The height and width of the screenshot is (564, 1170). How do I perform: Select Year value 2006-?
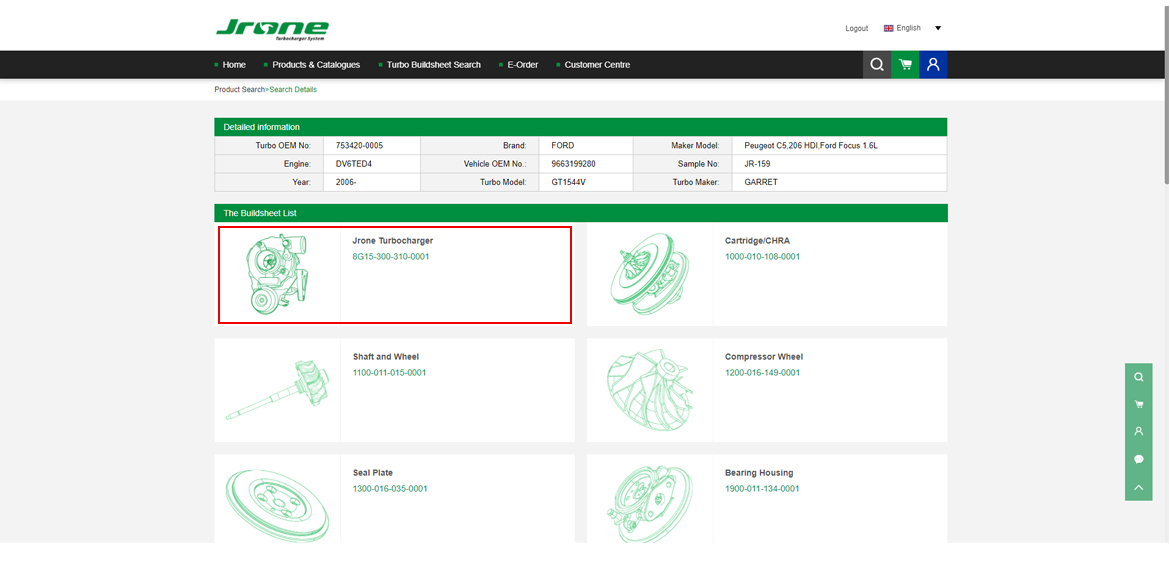[346, 182]
